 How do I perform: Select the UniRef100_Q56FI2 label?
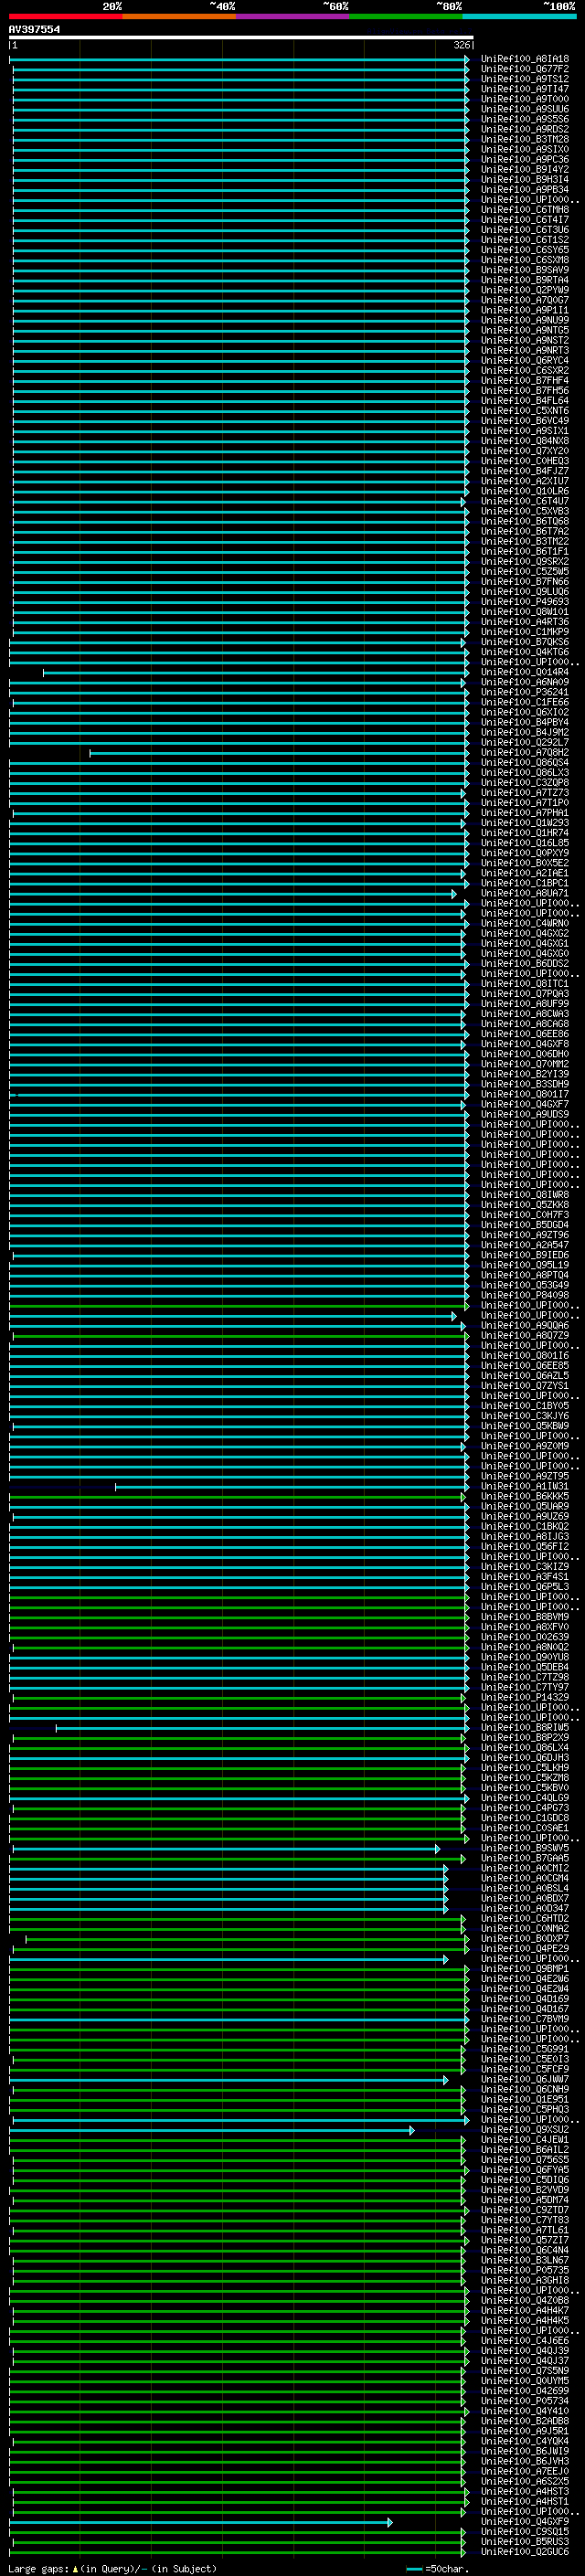coord(525,1547)
